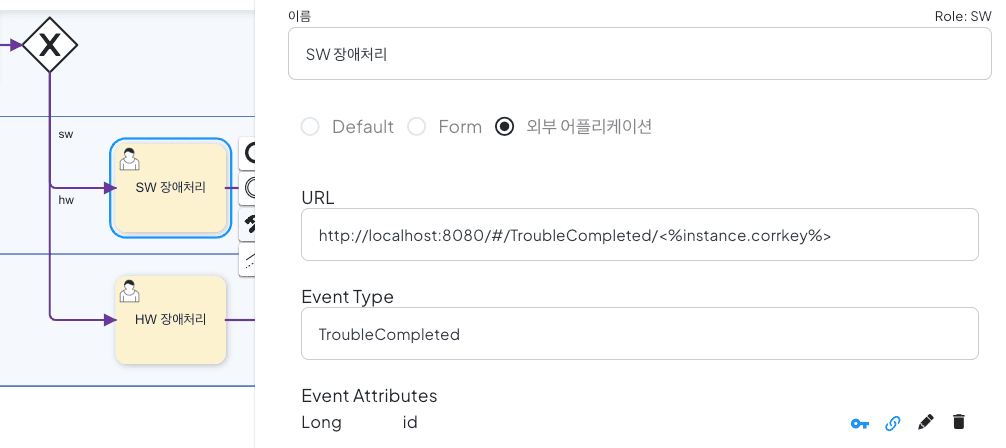Click the URL input field
This screenshot has height=448, width=1006.
(640, 235)
